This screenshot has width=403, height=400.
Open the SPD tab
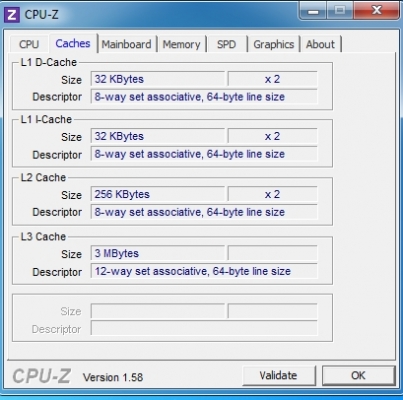click(226, 44)
